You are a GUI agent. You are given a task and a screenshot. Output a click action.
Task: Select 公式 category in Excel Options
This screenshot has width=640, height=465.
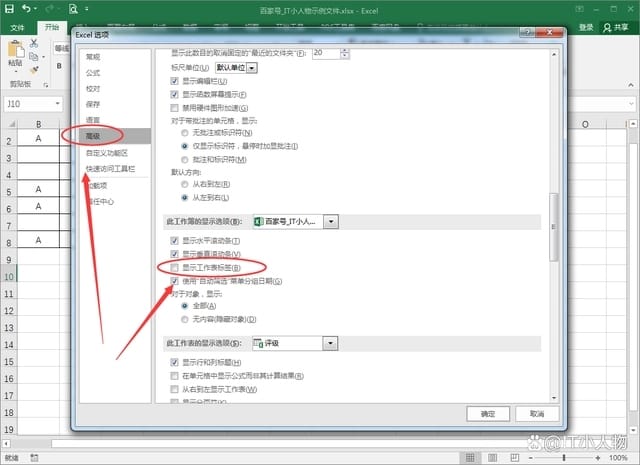tap(93, 73)
